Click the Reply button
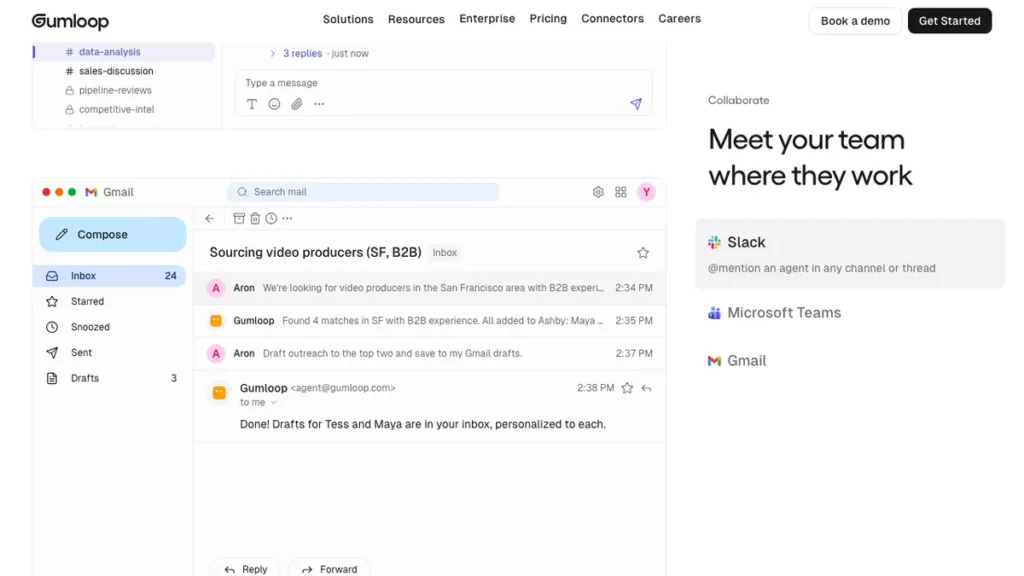This screenshot has height=576, width=1024. [x=246, y=569]
